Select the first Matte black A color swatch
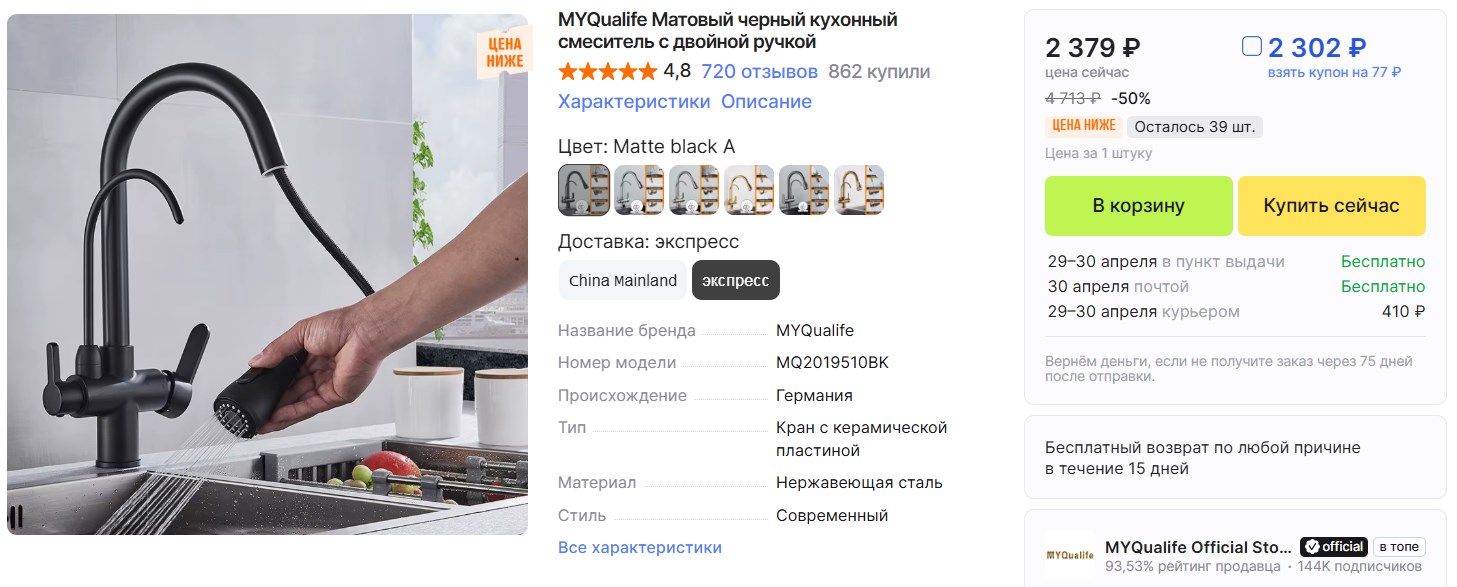This screenshot has width=1457, height=587. (x=584, y=190)
